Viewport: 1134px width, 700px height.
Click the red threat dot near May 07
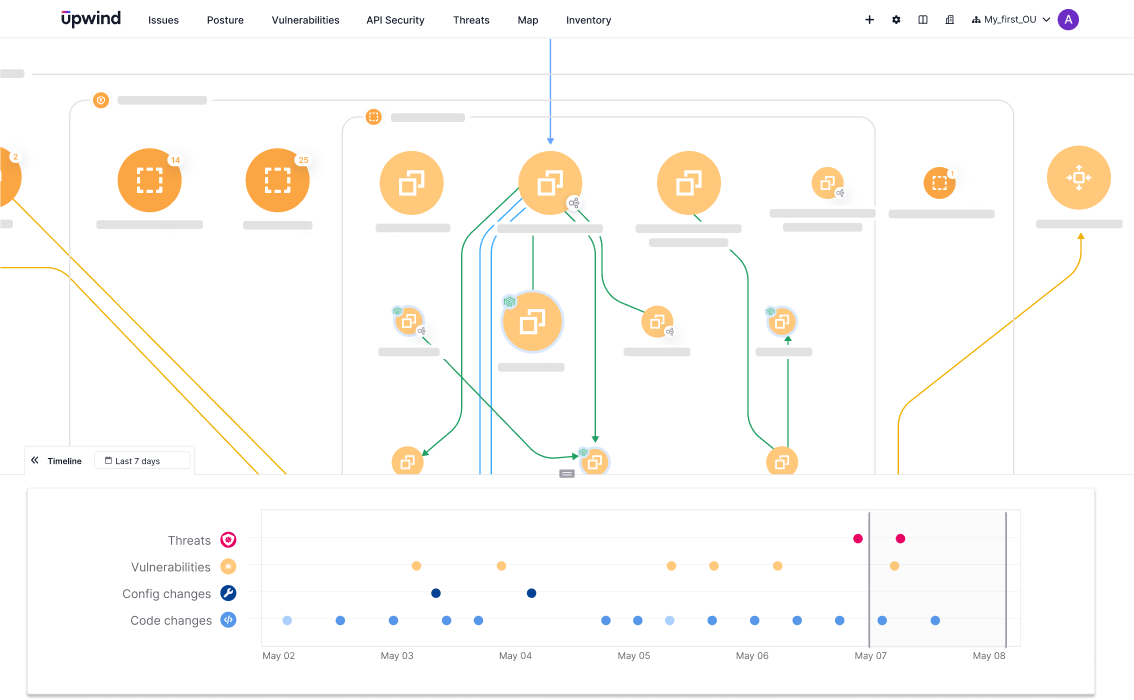(857, 538)
